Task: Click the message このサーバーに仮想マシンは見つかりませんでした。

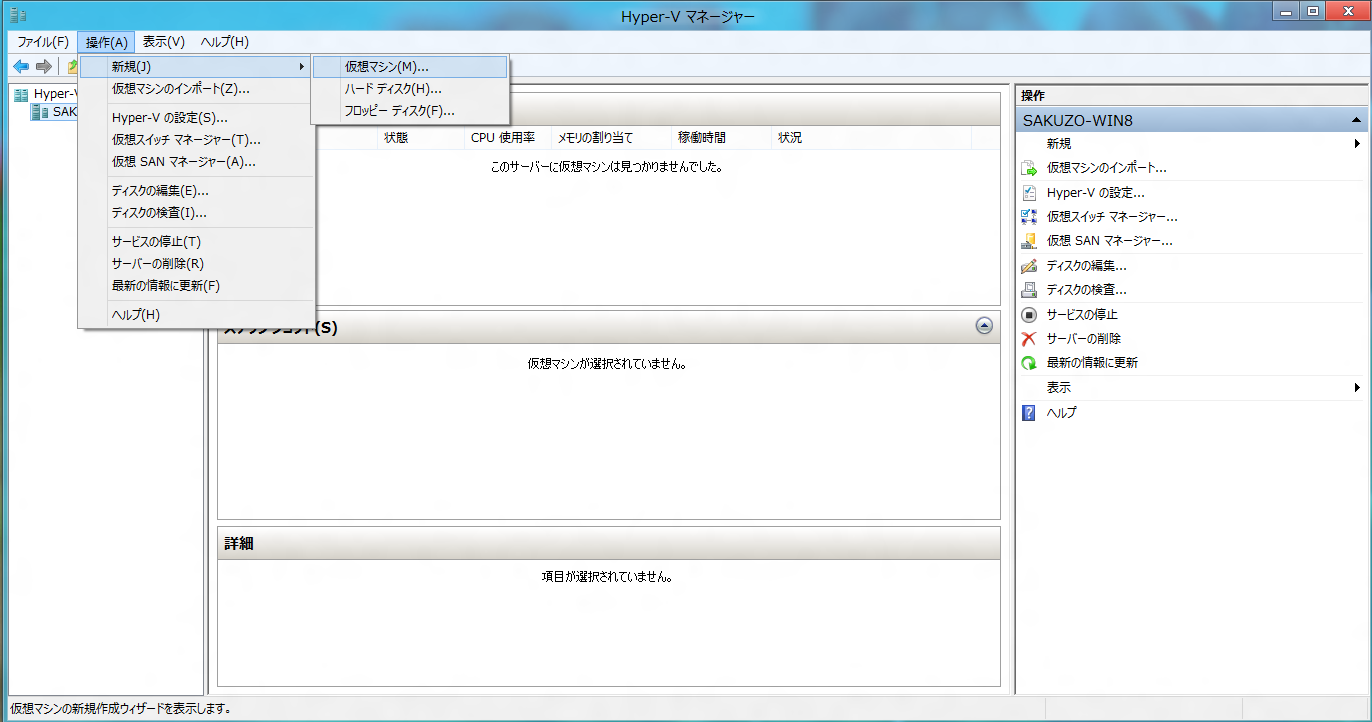Action: click(607, 167)
